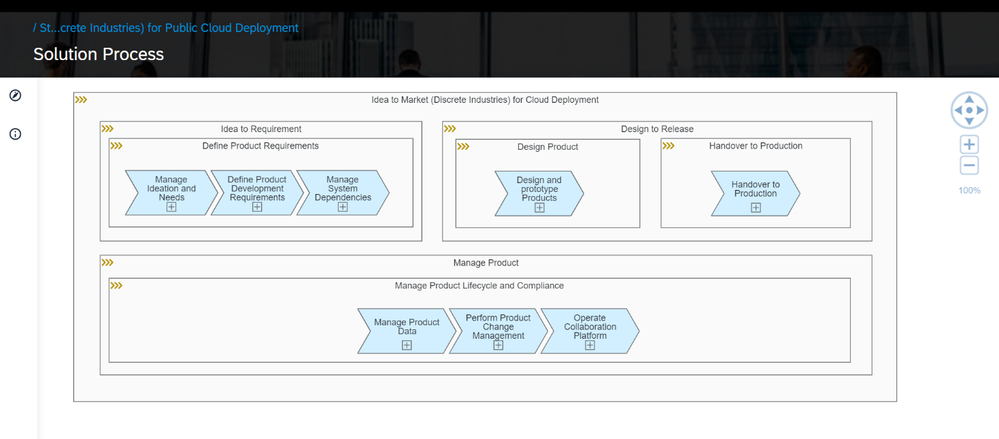
Task: Click the Manage Product group title
Action: click(486, 263)
